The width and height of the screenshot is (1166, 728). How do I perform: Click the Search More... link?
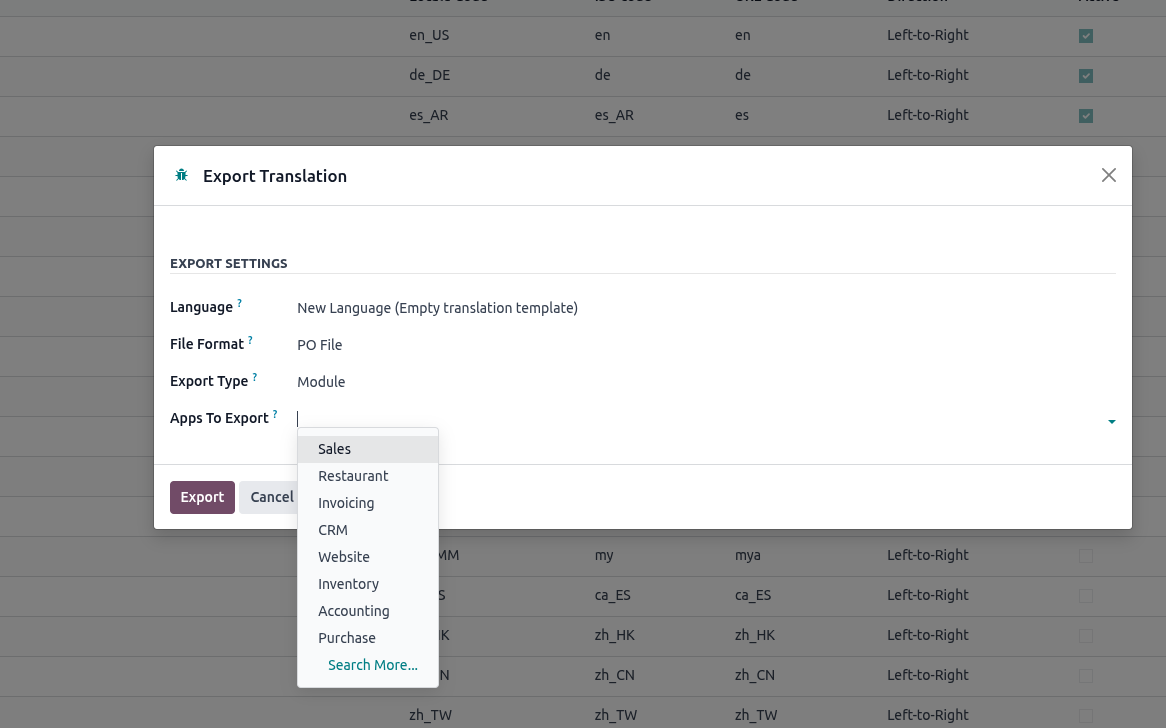tap(373, 665)
